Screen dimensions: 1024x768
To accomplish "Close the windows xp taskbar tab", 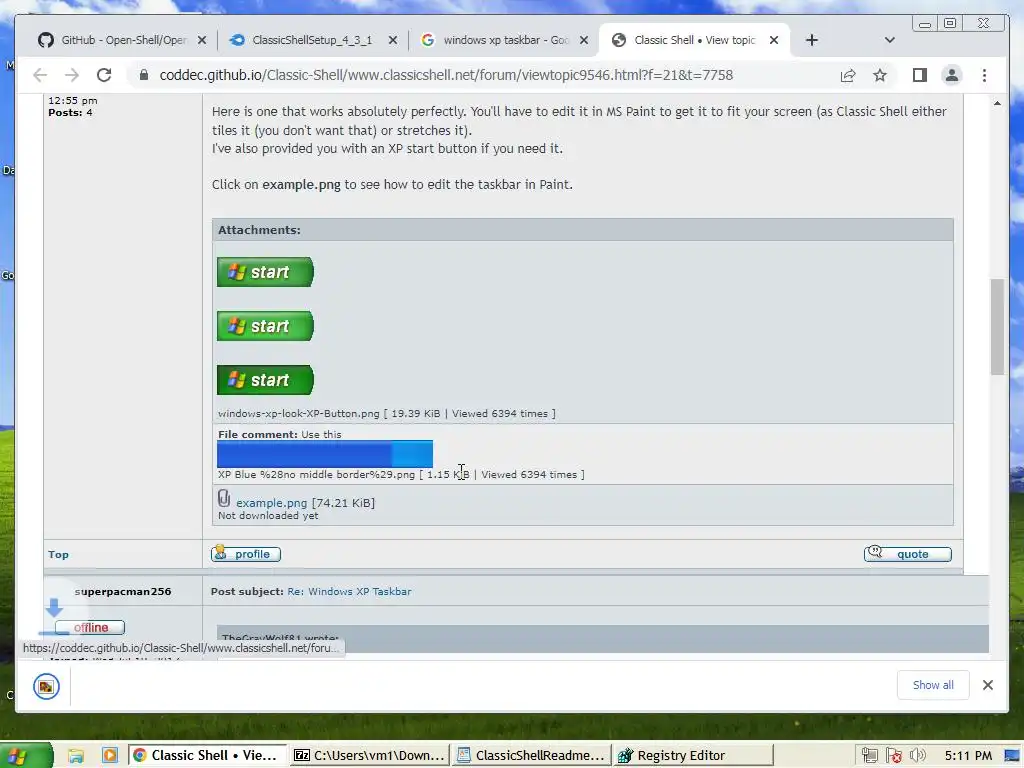I will (x=584, y=40).
